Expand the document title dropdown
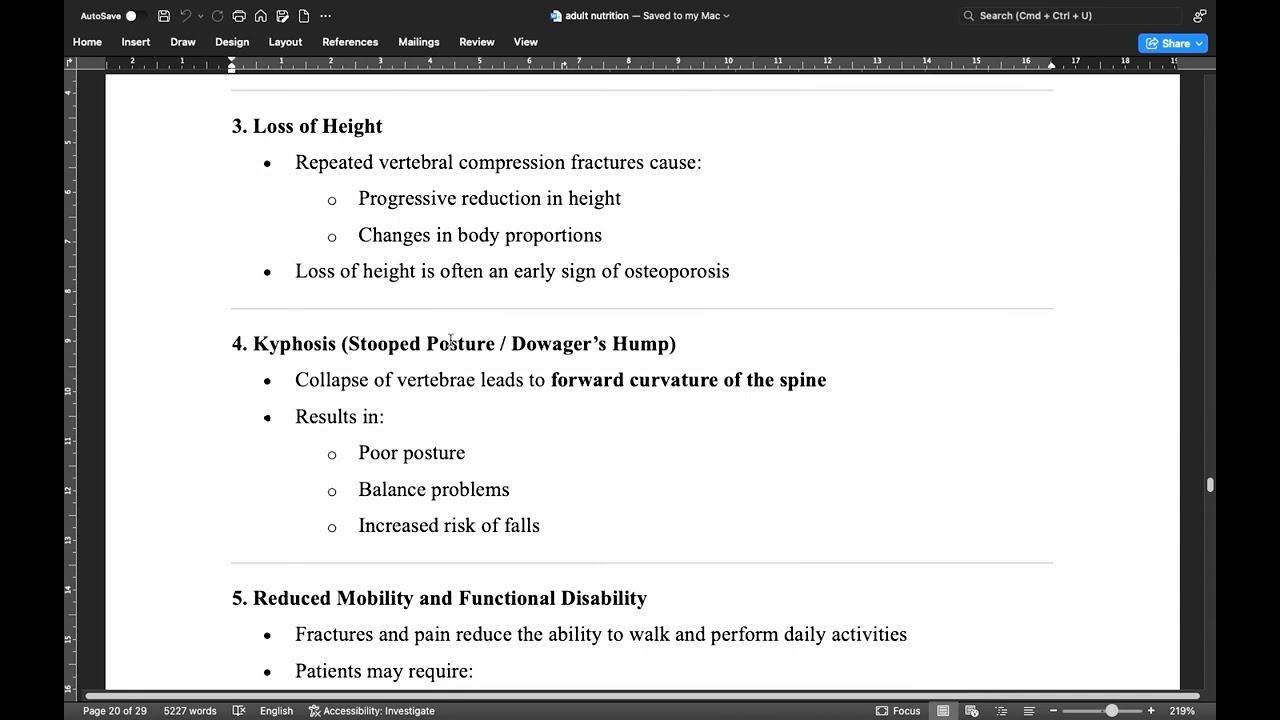The height and width of the screenshot is (720, 1280). coord(726,16)
